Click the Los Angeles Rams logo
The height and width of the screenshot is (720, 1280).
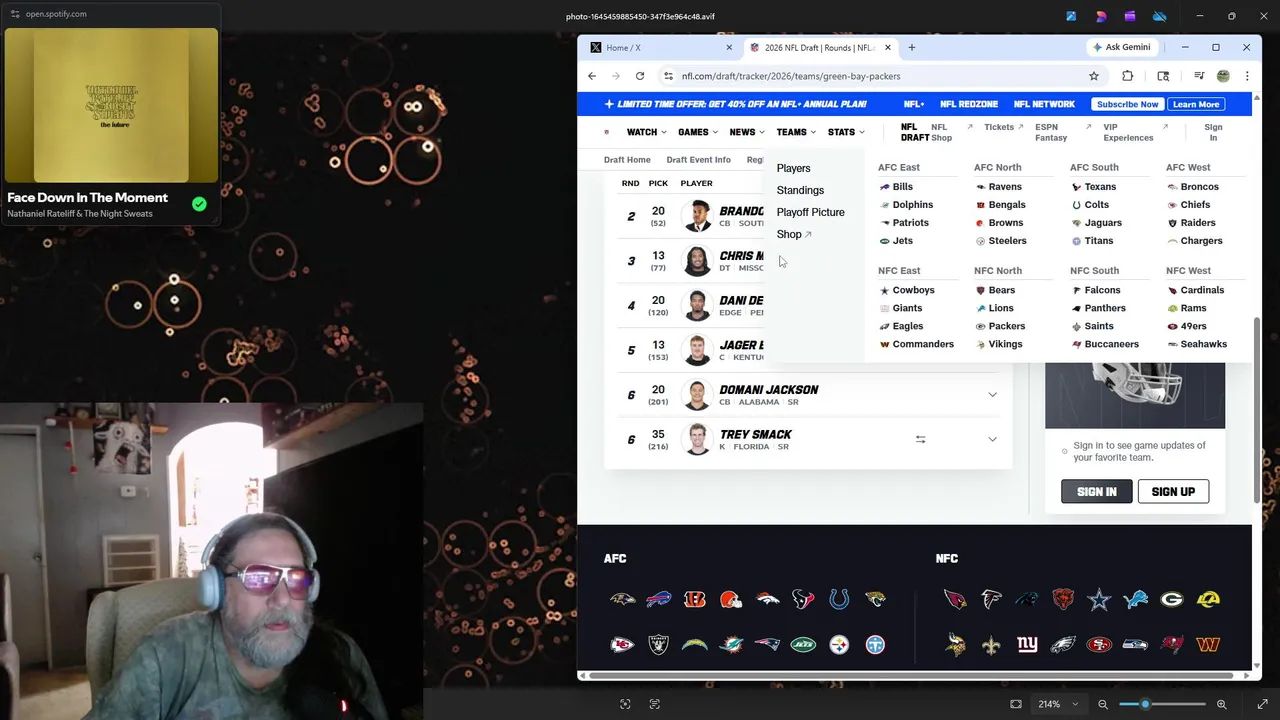[x=1208, y=599]
